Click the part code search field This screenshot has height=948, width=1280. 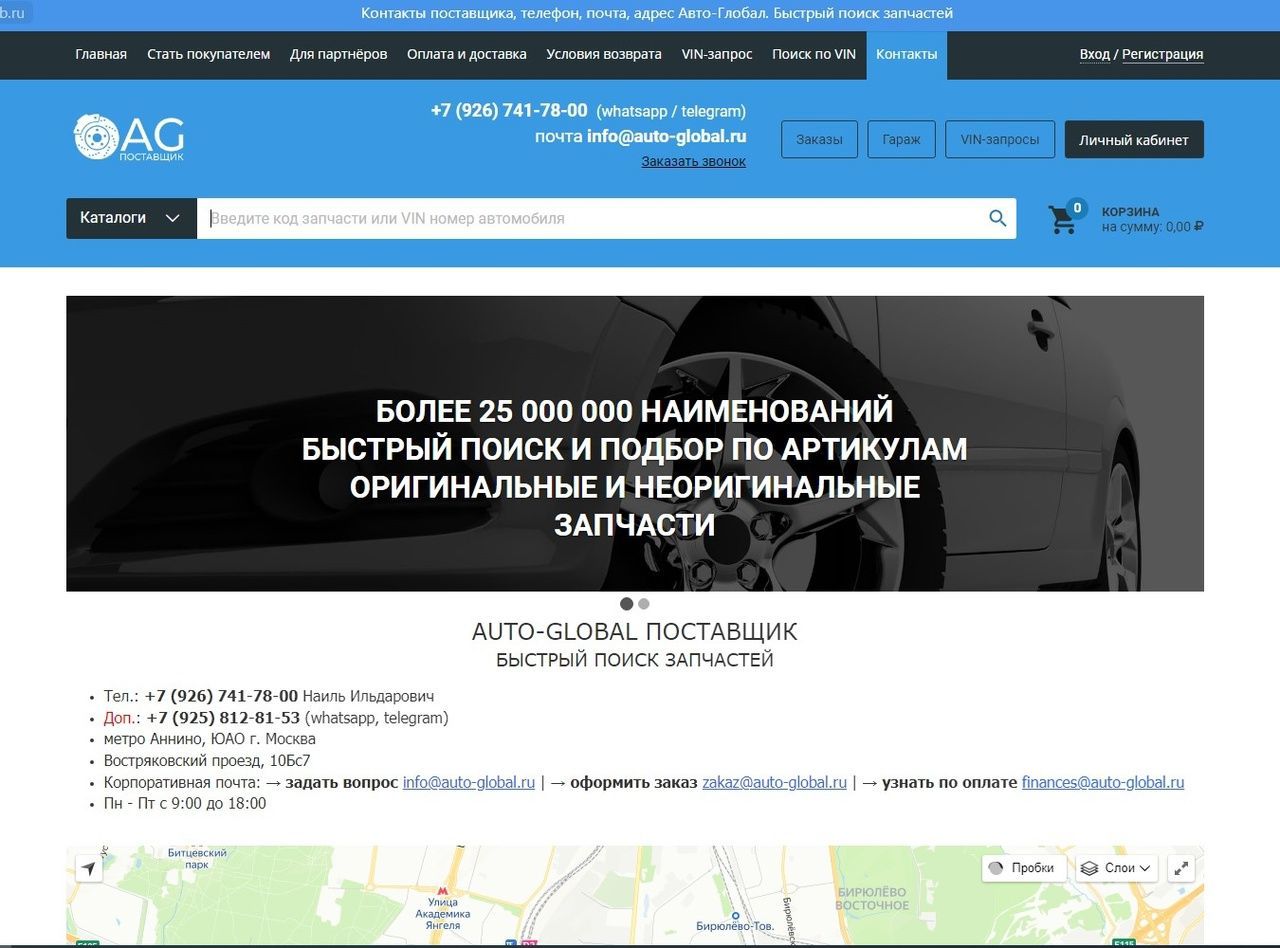tap(593, 218)
